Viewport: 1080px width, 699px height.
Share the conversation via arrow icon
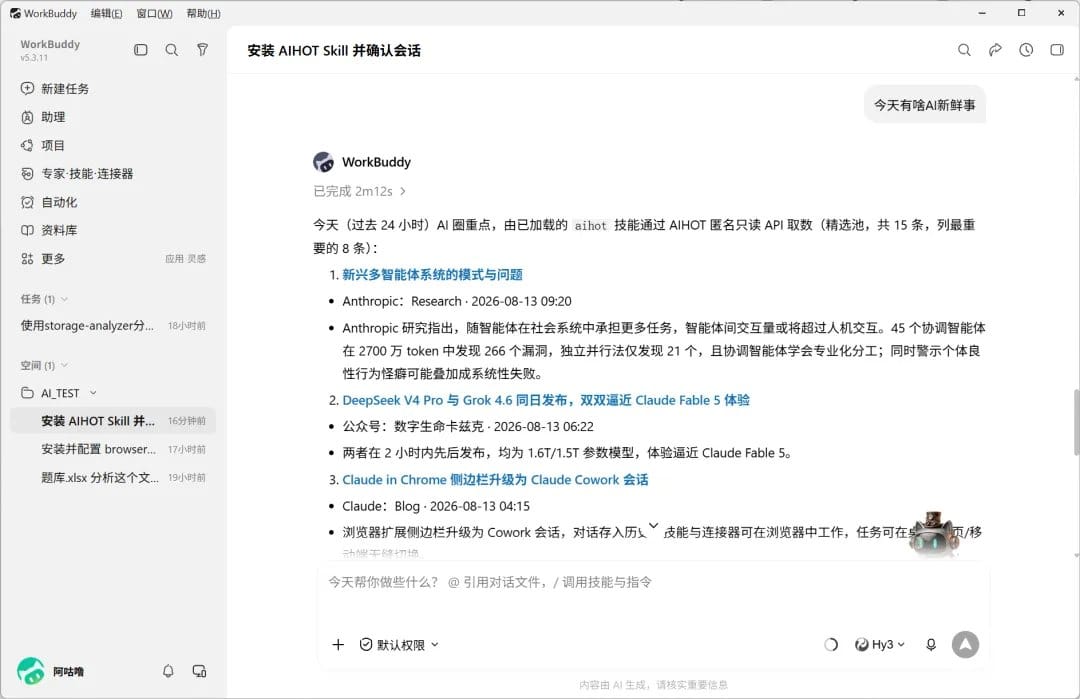coord(995,50)
